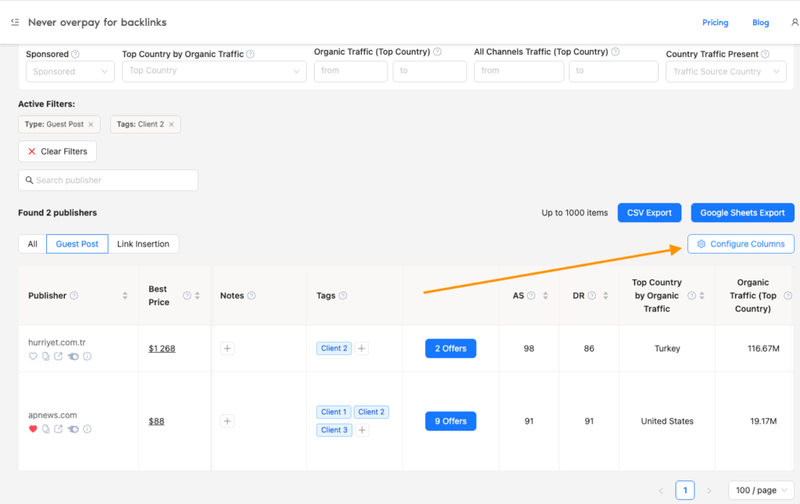Add a tag to the apnews.com row
This screenshot has height=504, width=800.
(362, 430)
